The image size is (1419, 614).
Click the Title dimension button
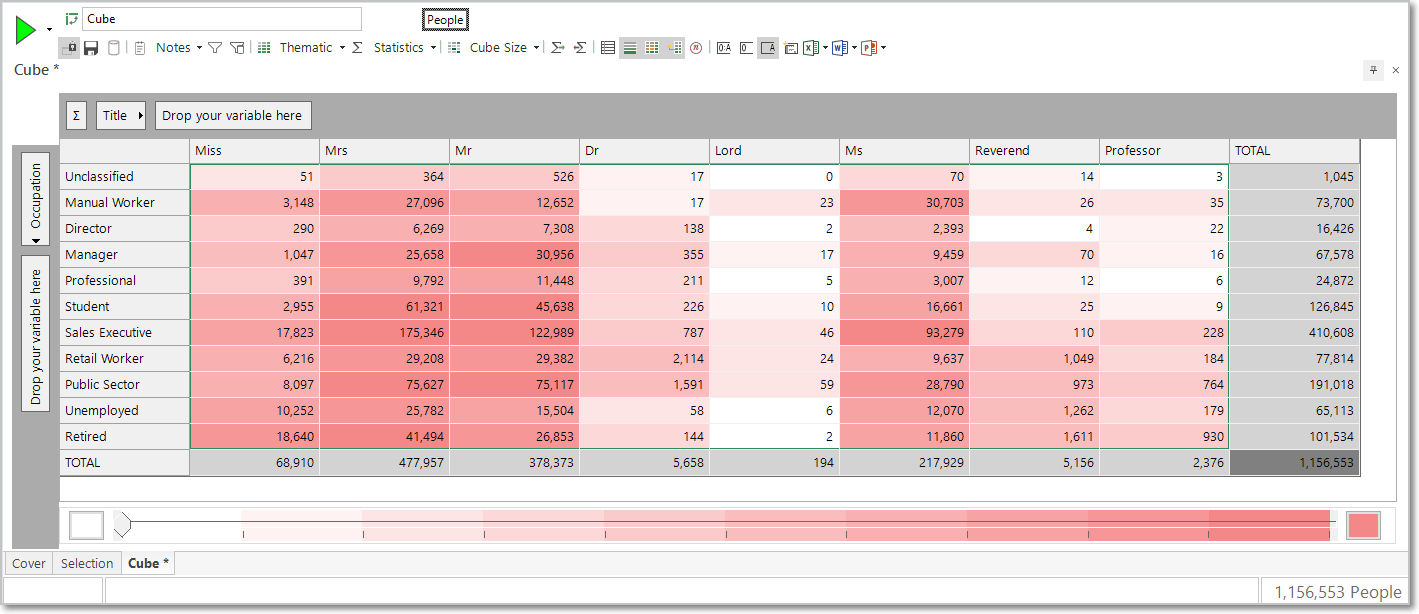pyautogui.click(x=122, y=116)
